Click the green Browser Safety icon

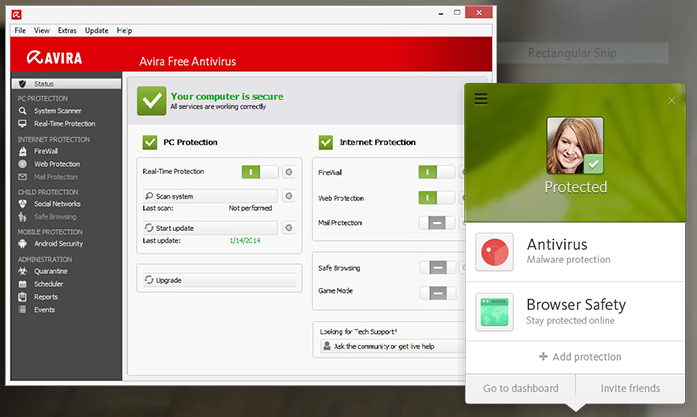coord(494,312)
